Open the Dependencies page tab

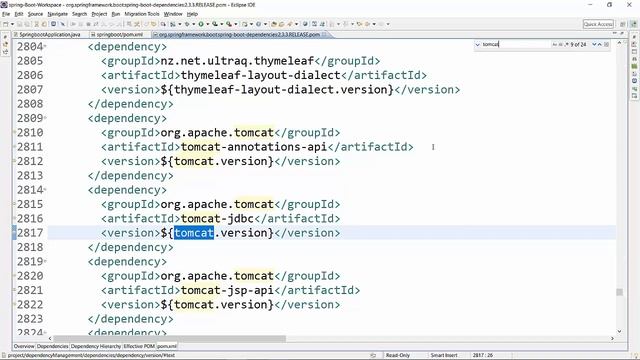pos(53,346)
